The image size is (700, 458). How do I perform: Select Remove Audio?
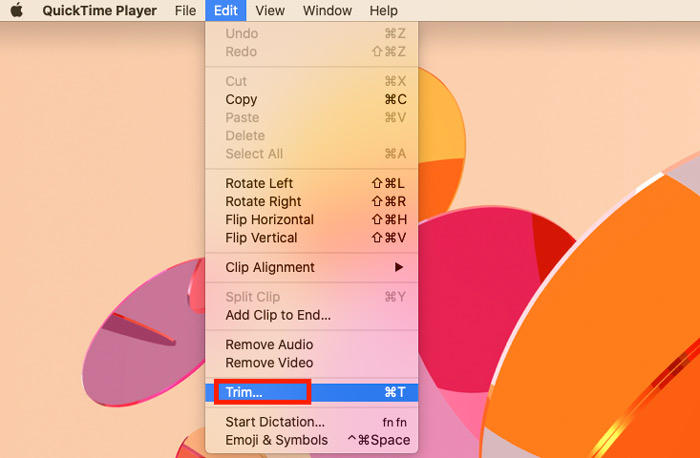312,344
